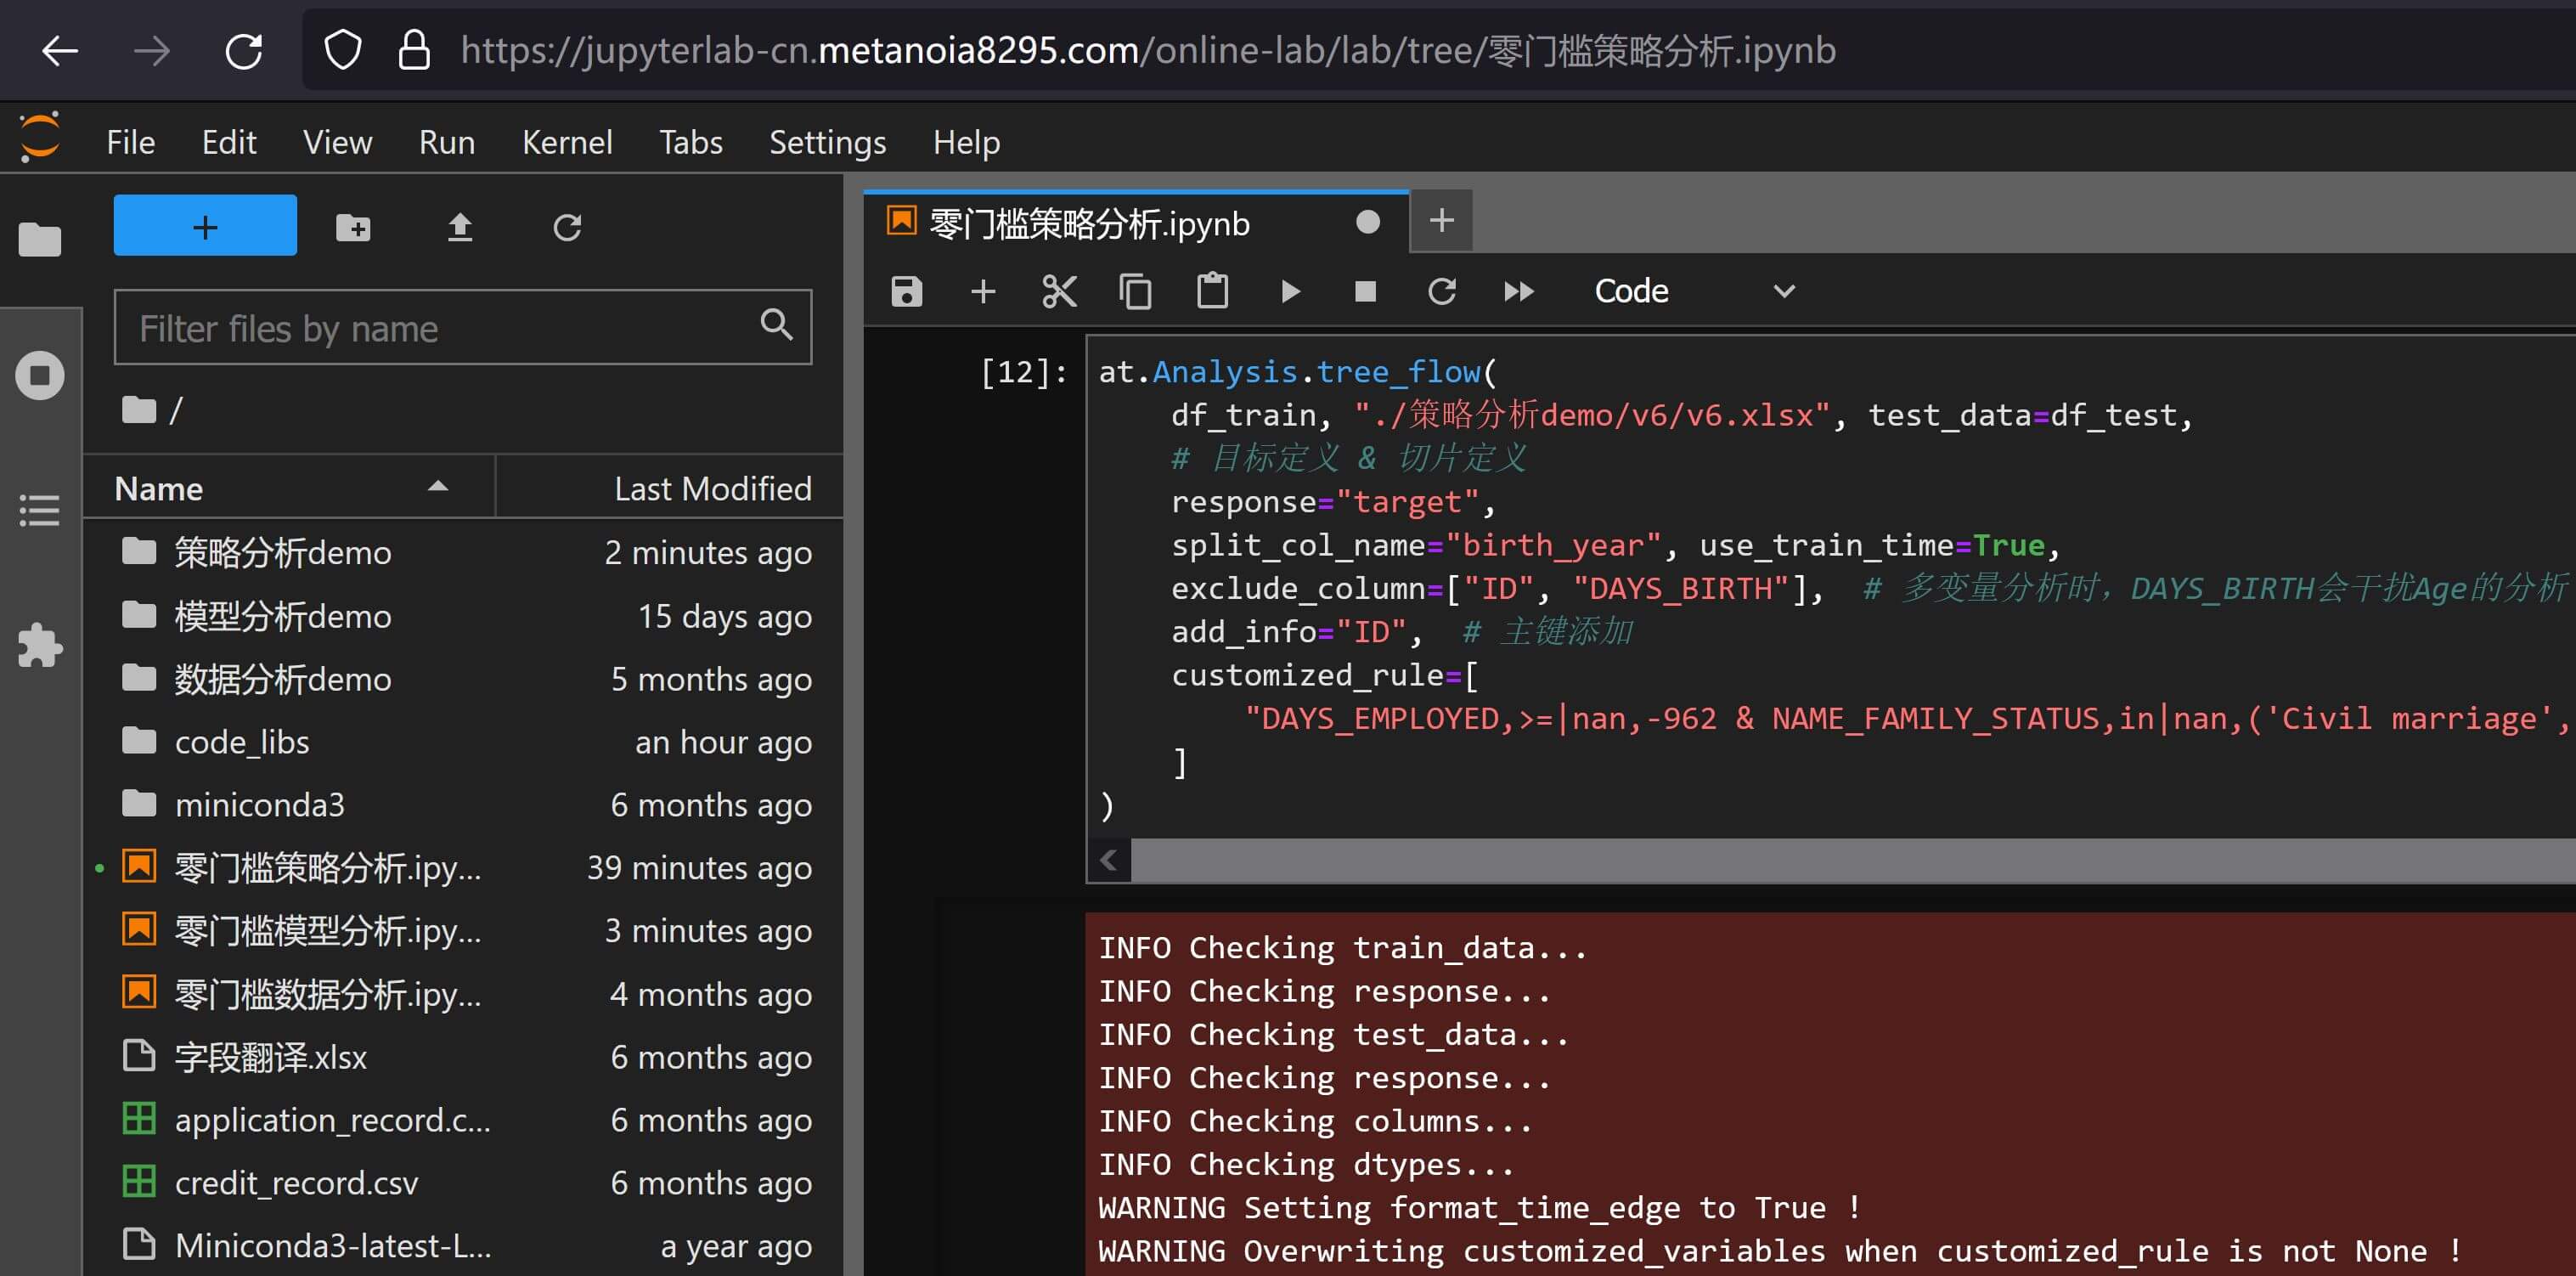Open the 策略分析demo folder
Image resolution: width=2576 pixels, height=1276 pixels.
(x=282, y=552)
